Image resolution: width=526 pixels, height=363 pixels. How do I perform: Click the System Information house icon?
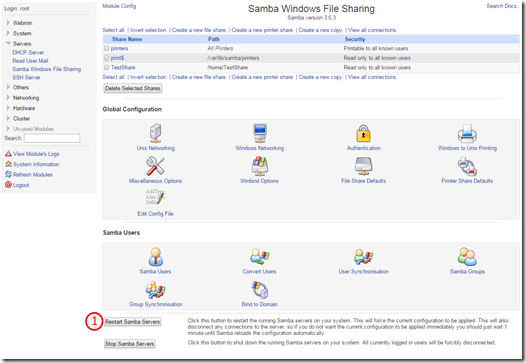click(8, 164)
